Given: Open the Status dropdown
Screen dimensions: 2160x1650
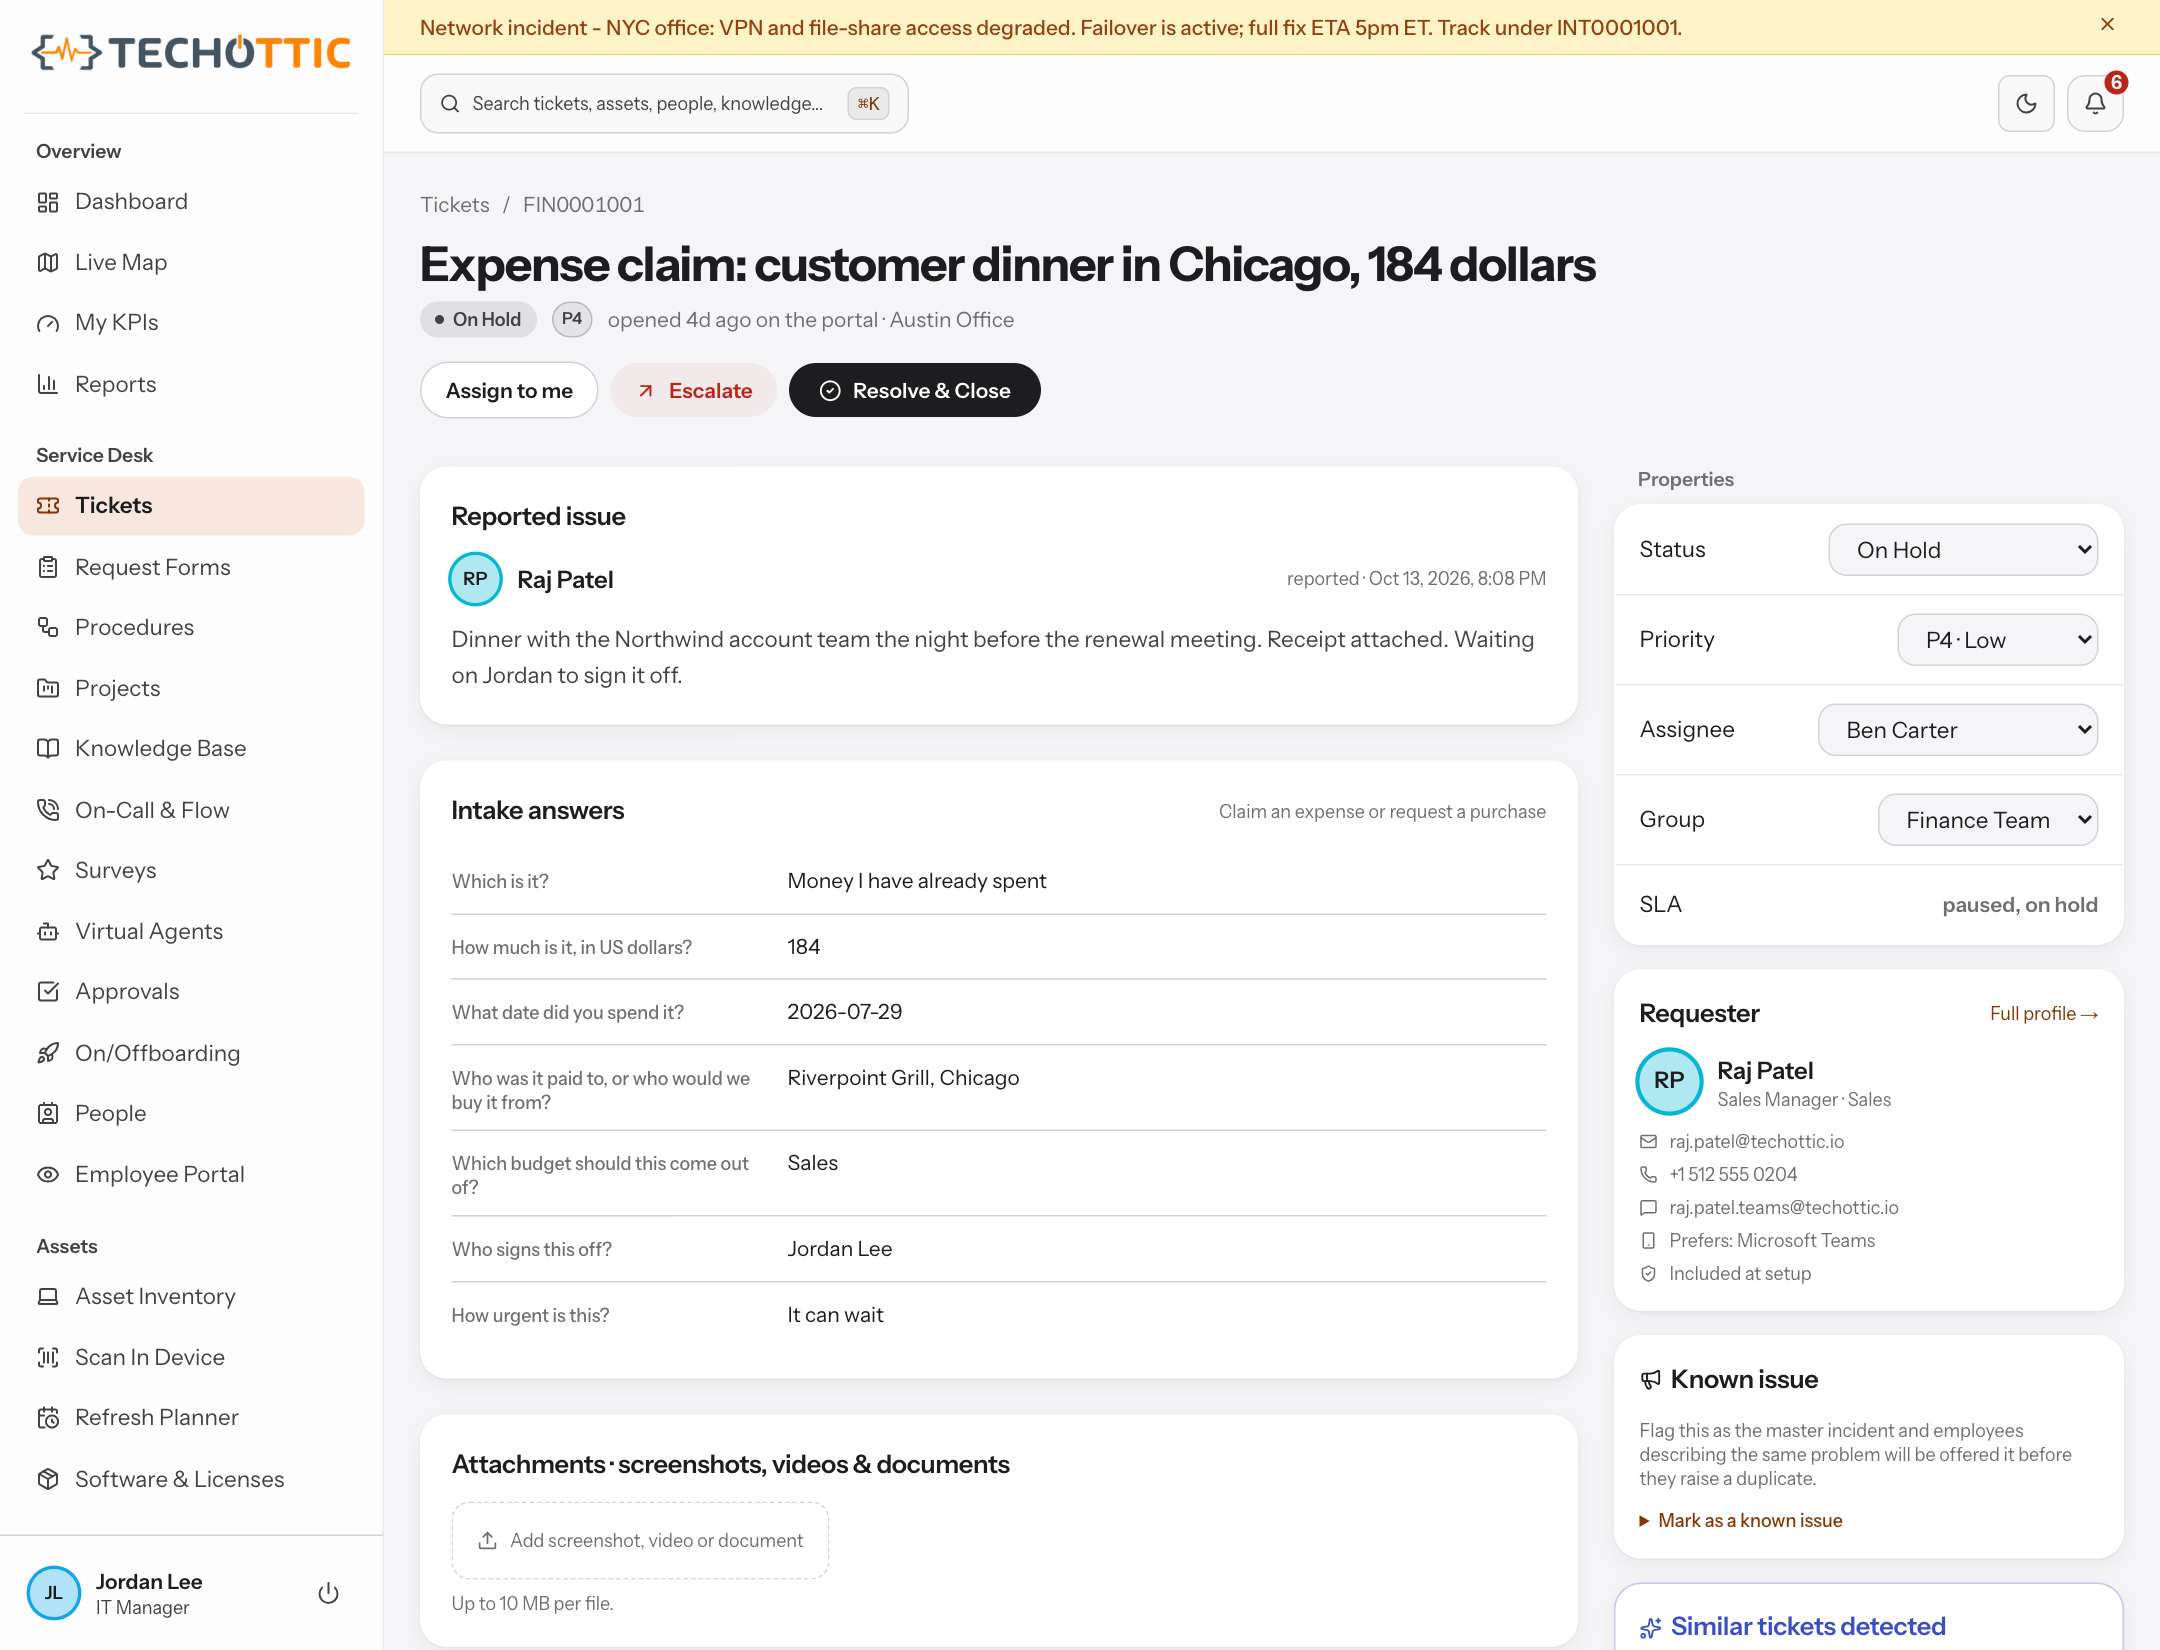Looking at the screenshot, I should point(1963,550).
